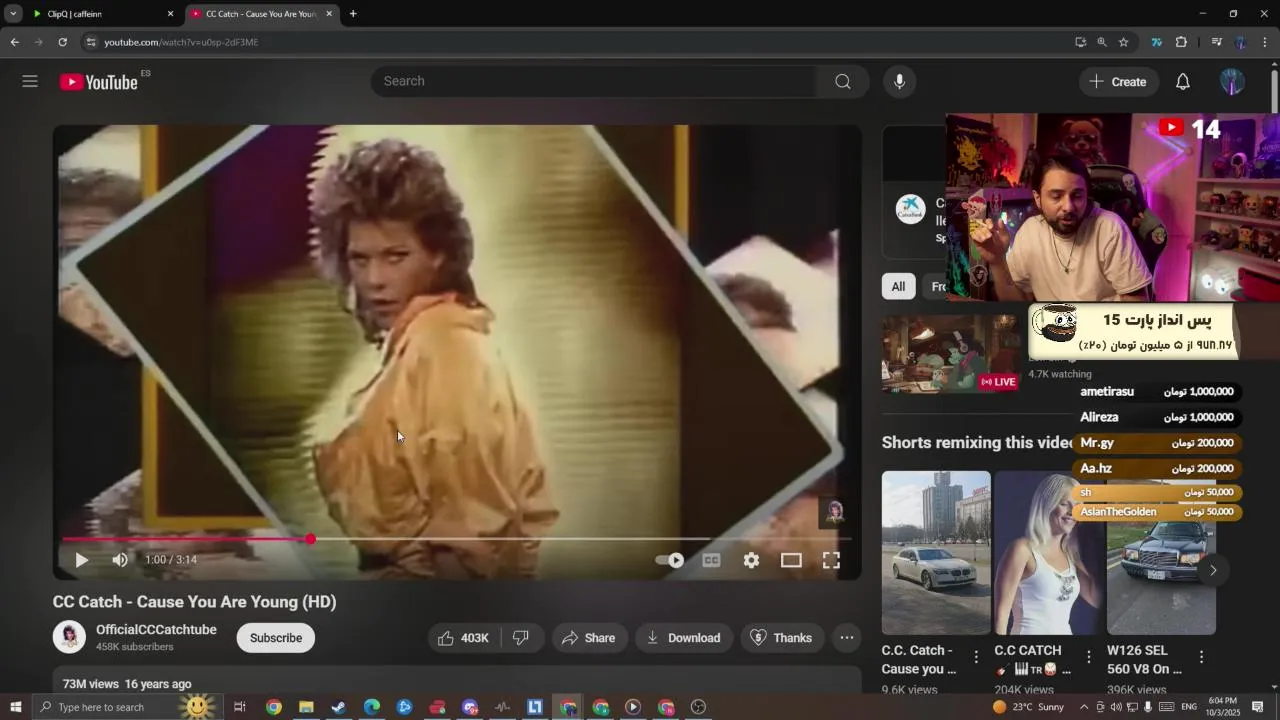The width and height of the screenshot is (1280, 720).
Task: Open options for the W126 SEL Short
Action: pos(1201,657)
